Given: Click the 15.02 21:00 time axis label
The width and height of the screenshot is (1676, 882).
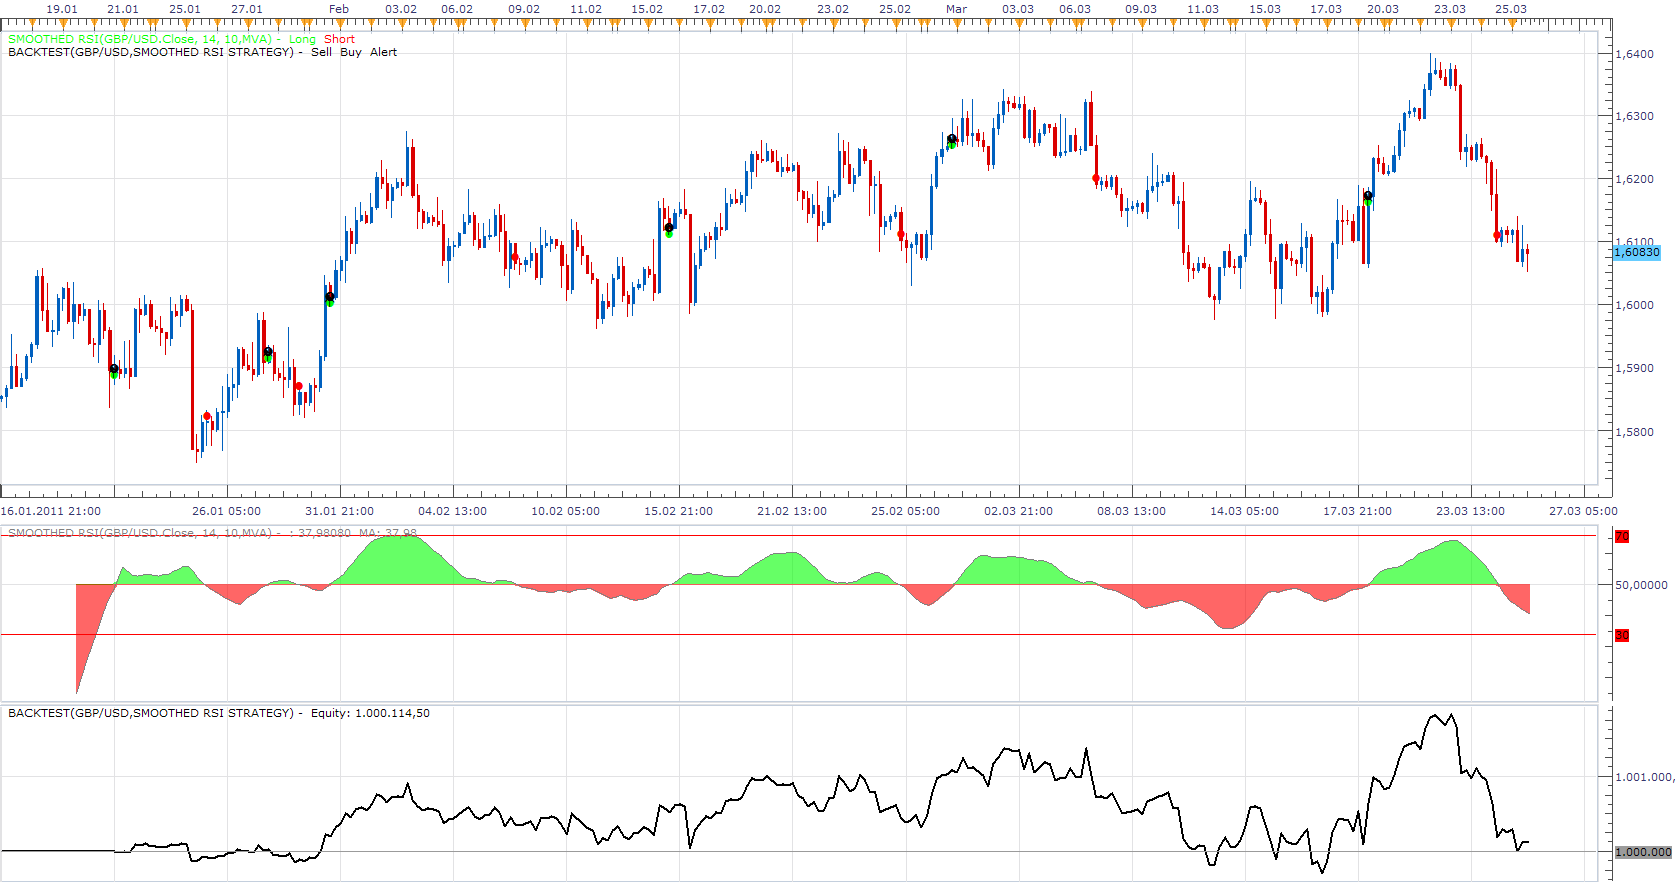Looking at the screenshot, I should (x=679, y=511).
